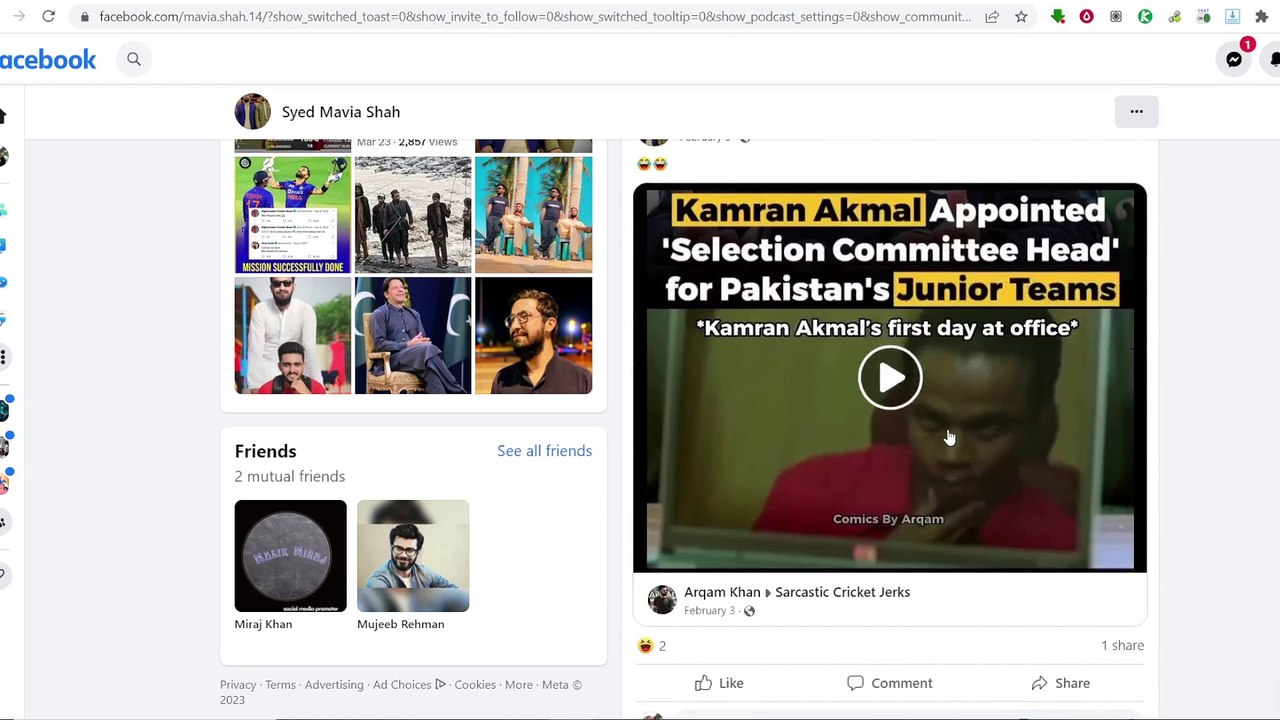1280x720 pixels.
Task: Share the Arqam Khan post
Action: 1060,683
